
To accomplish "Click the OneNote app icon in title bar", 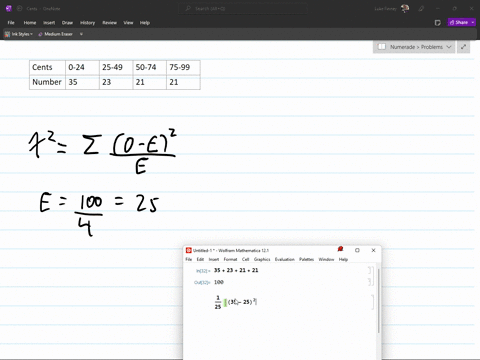I will 9,9.
